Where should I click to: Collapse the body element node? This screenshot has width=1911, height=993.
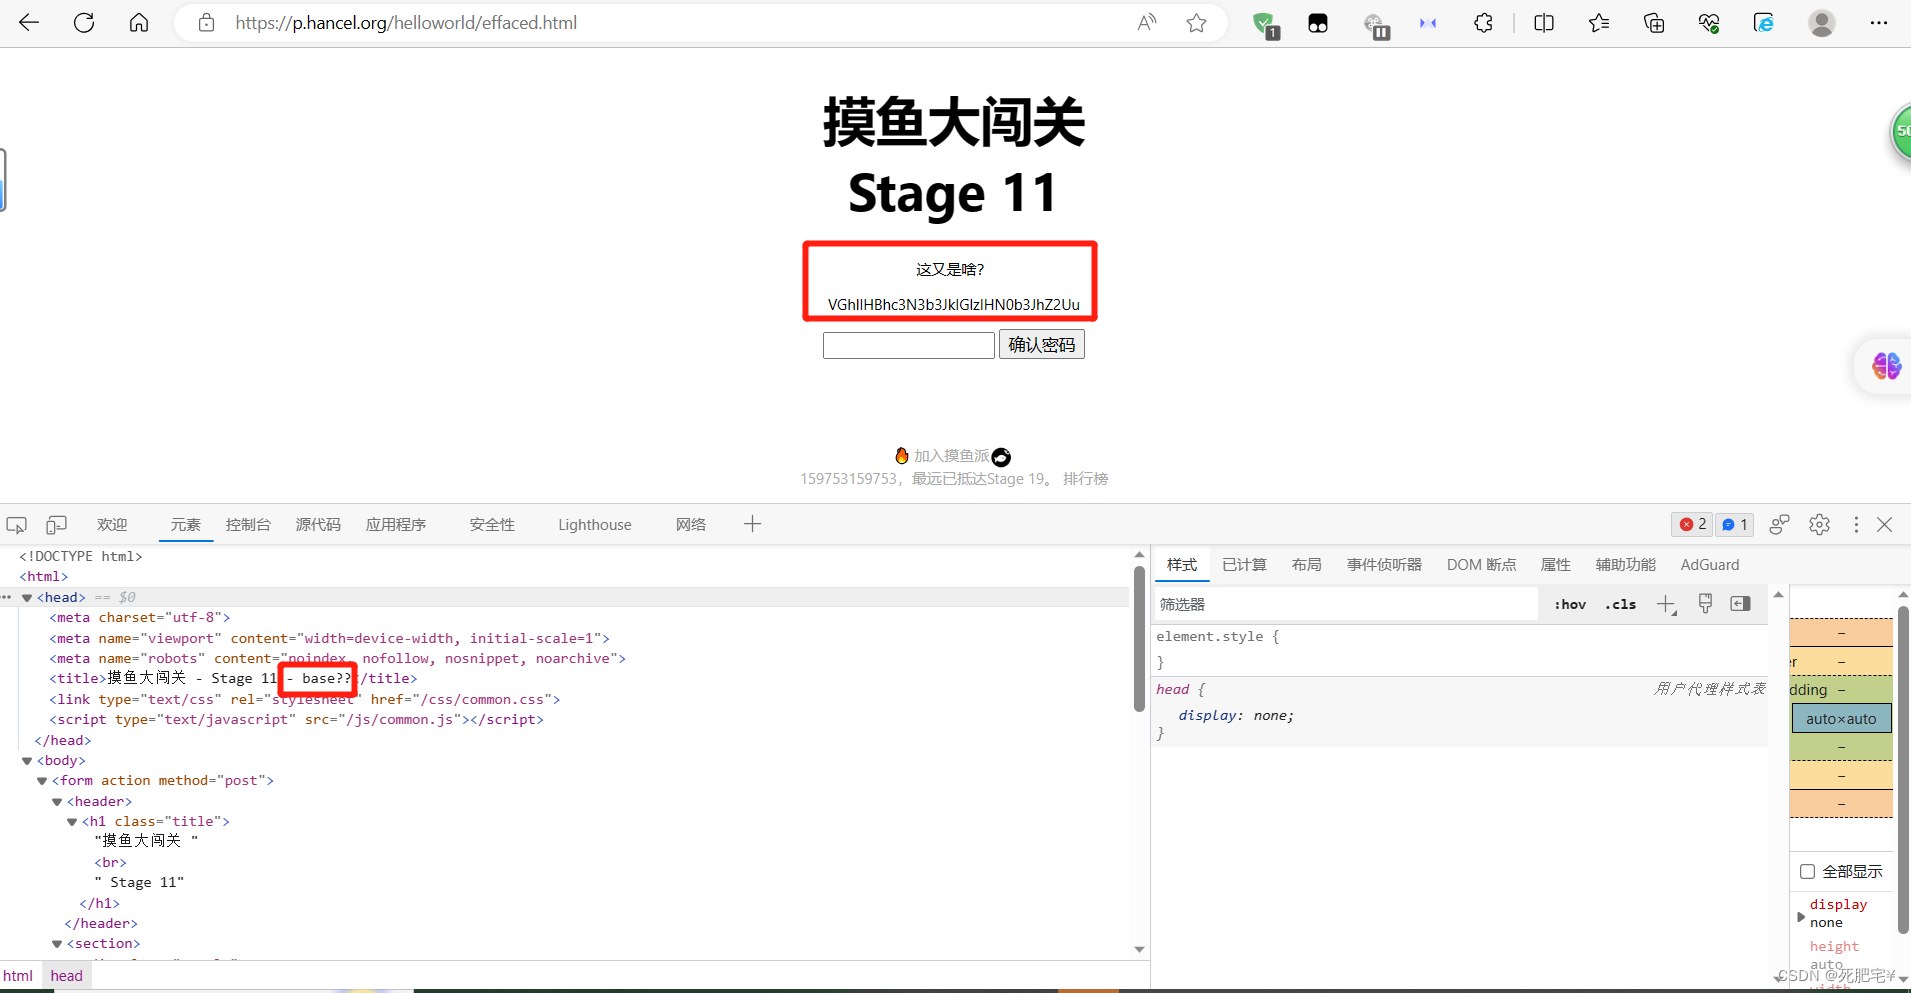tap(27, 760)
